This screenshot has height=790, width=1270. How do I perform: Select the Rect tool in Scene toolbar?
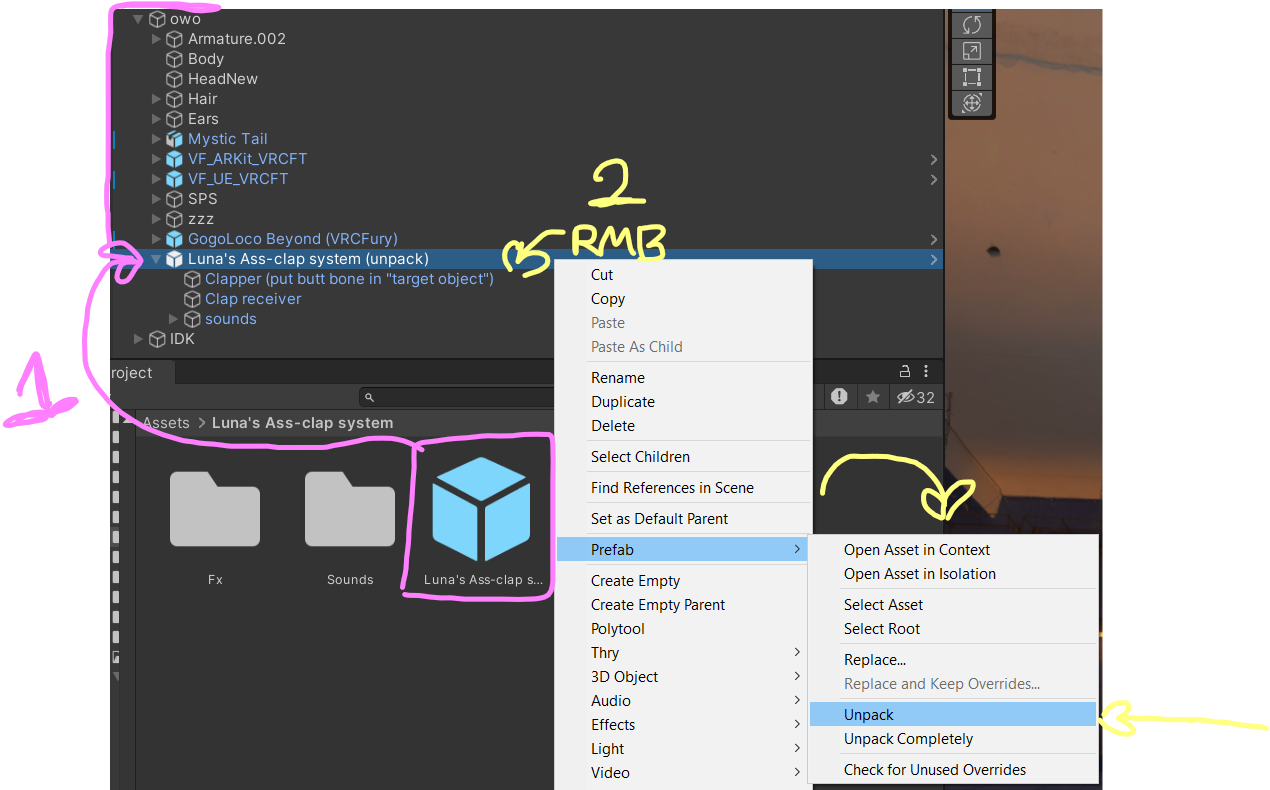pyautogui.click(x=971, y=77)
